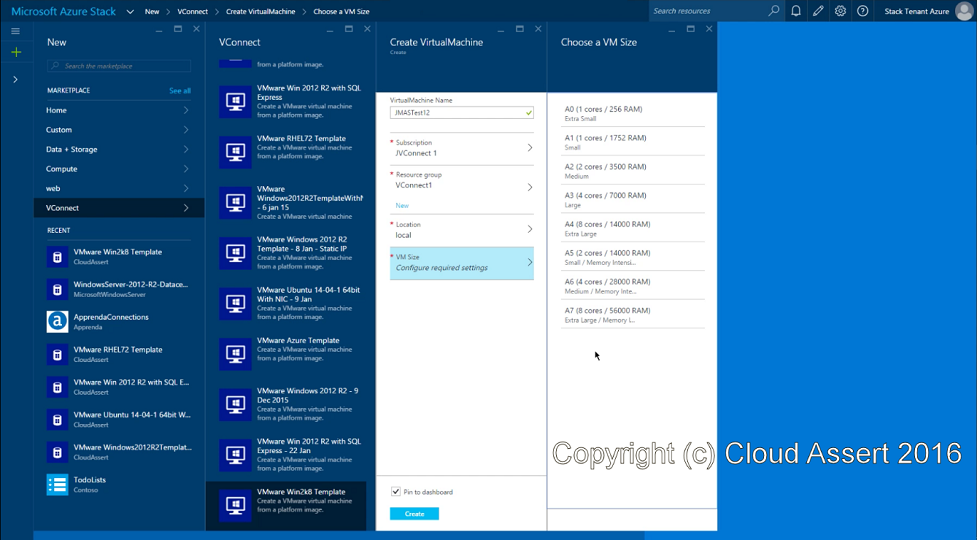Screen dimensions: 977x540
Task: Choose A3 Large VM size
Action: coord(633,199)
